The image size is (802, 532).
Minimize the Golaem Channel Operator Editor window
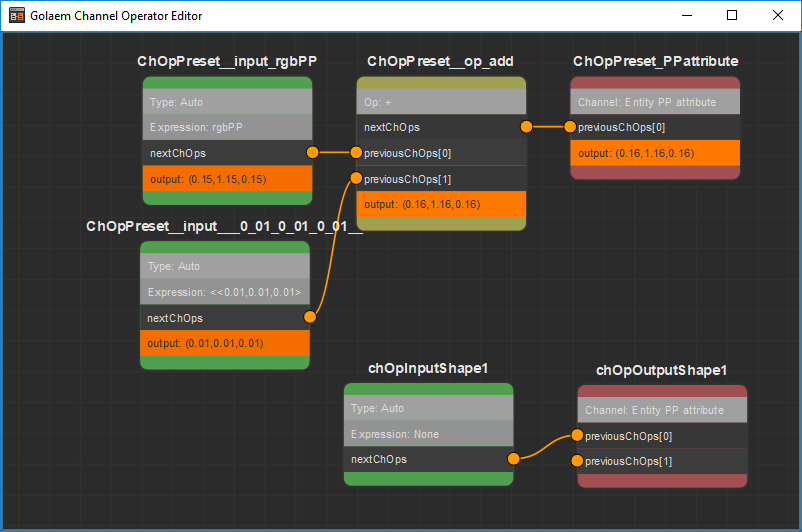pyautogui.click(x=687, y=15)
